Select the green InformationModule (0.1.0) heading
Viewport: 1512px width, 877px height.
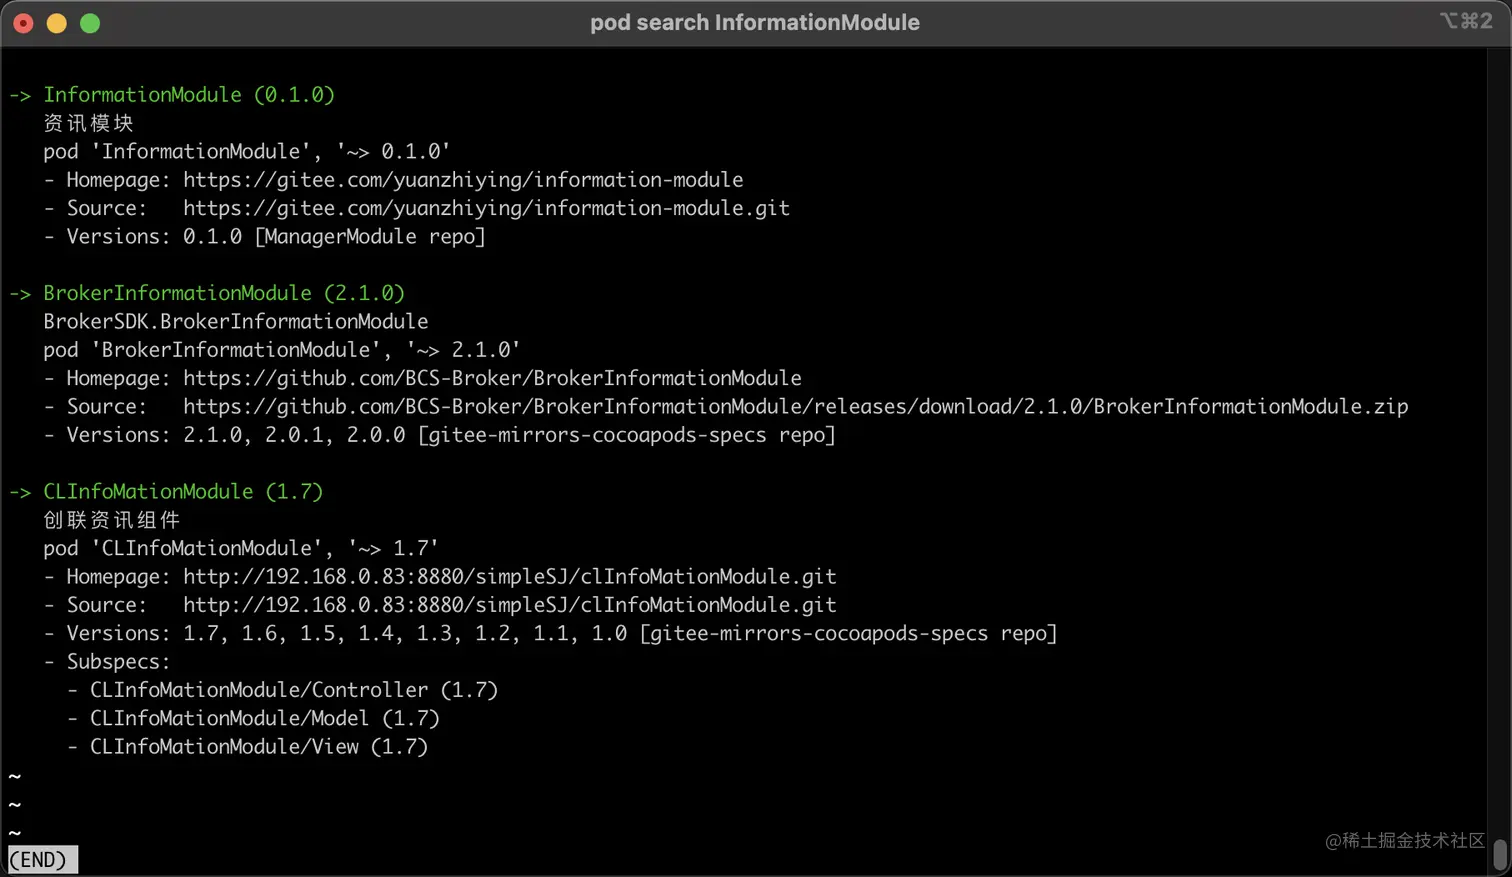[189, 95]
